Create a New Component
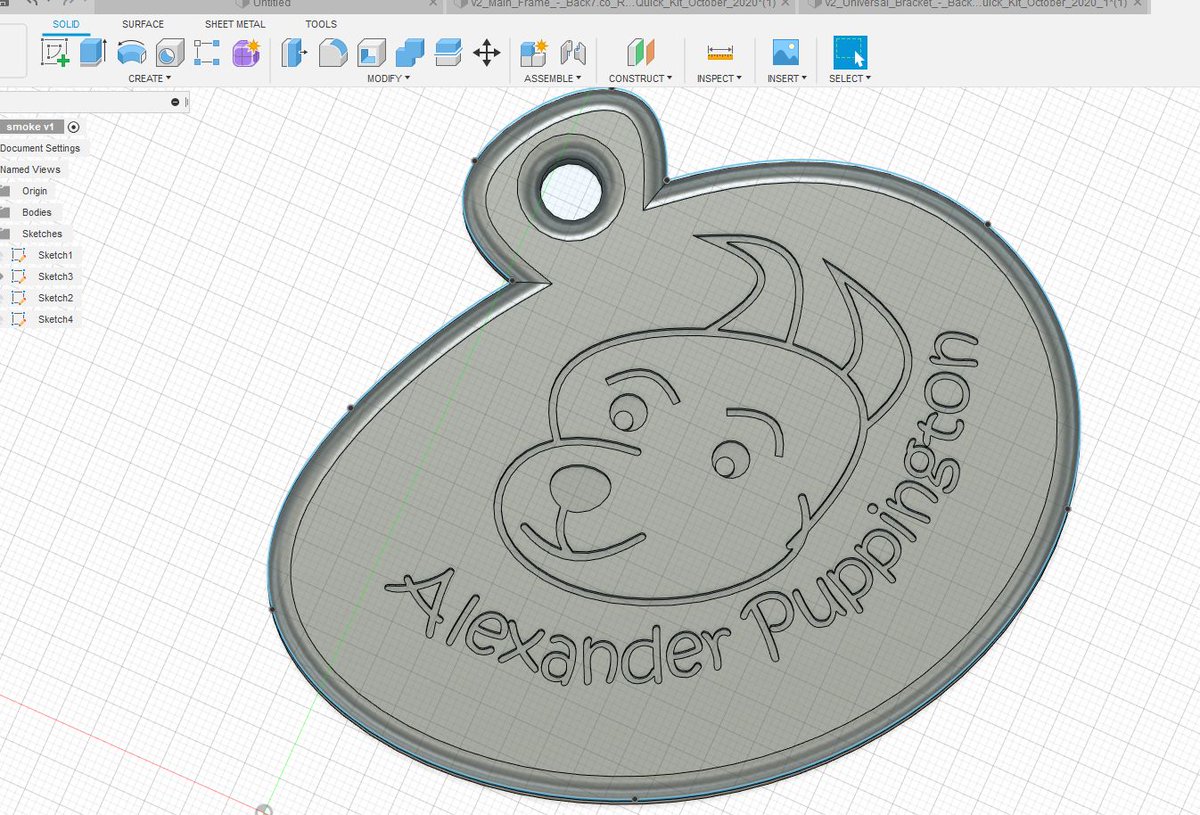 (x=534, y=53)
